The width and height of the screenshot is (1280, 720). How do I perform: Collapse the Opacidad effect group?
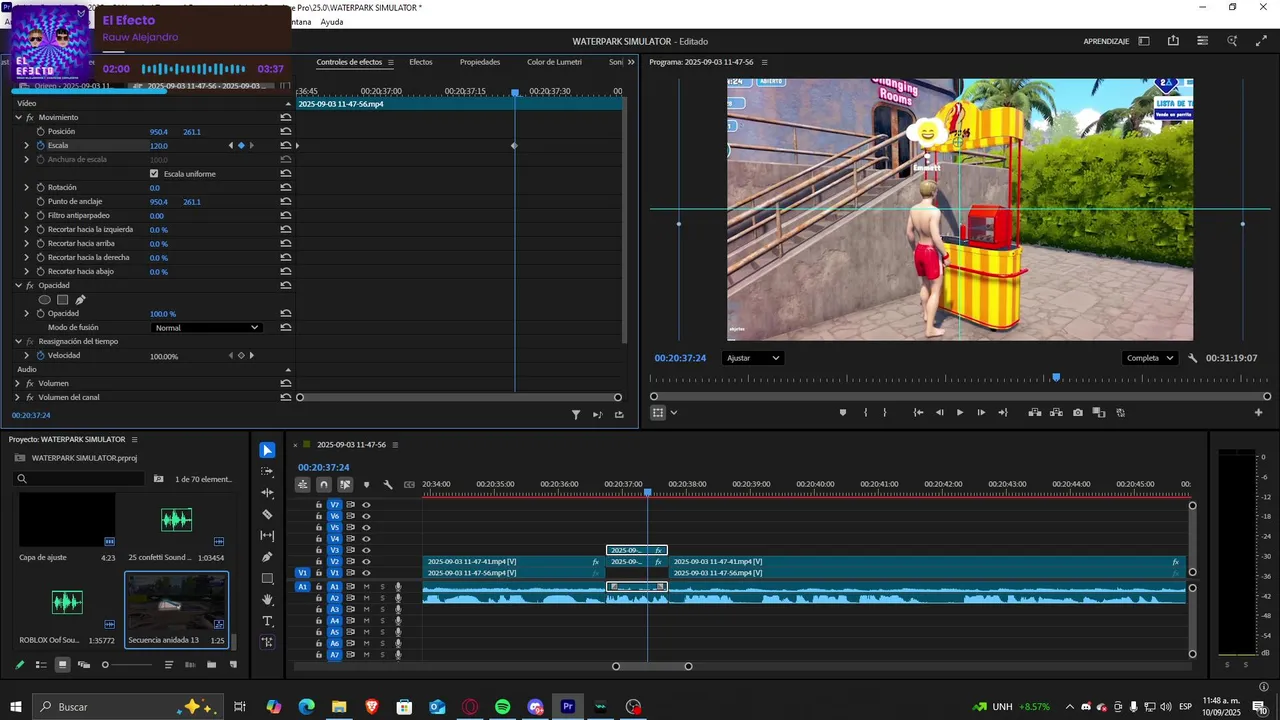(18, 285)
